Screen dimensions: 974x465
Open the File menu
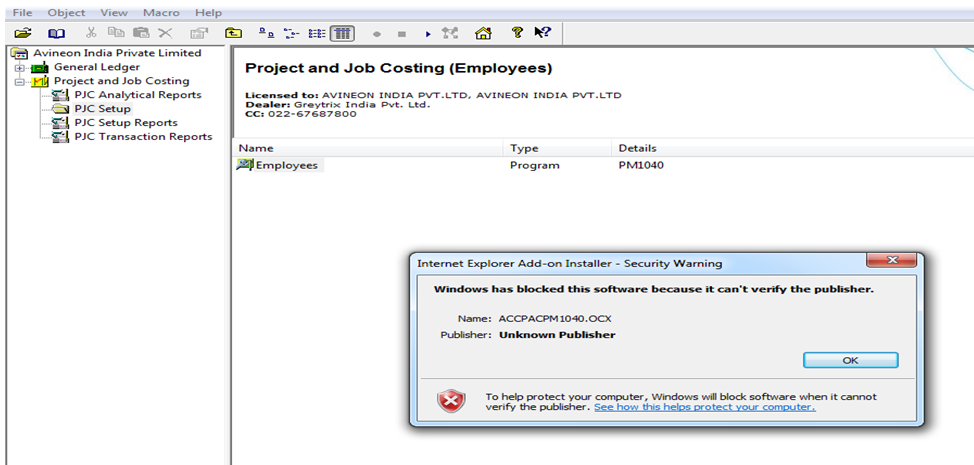[x=23, y=12]
